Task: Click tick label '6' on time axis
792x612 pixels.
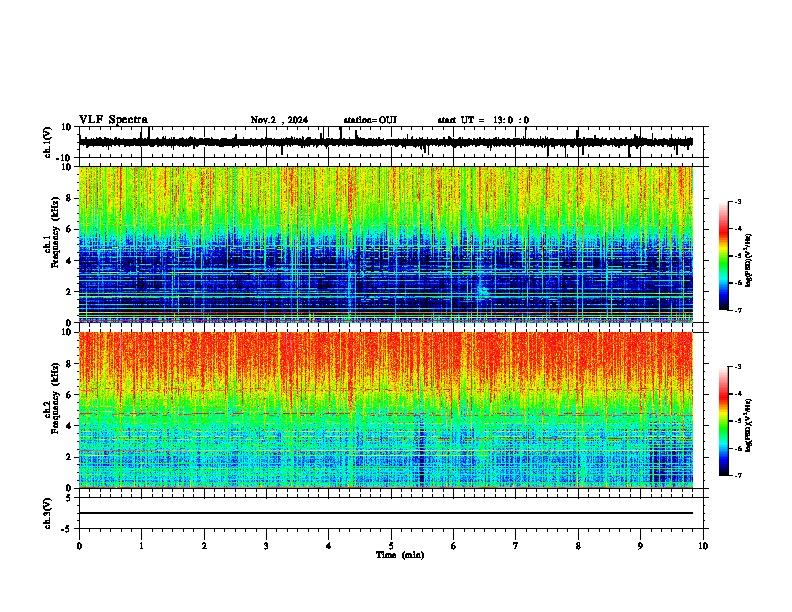Action: pos(453,546)
